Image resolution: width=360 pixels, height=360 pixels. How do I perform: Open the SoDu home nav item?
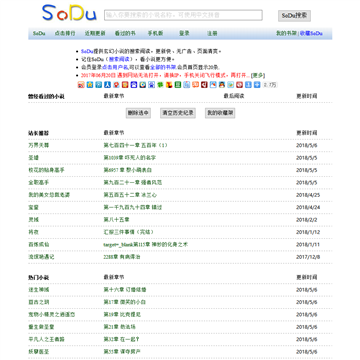pos(39,33)
